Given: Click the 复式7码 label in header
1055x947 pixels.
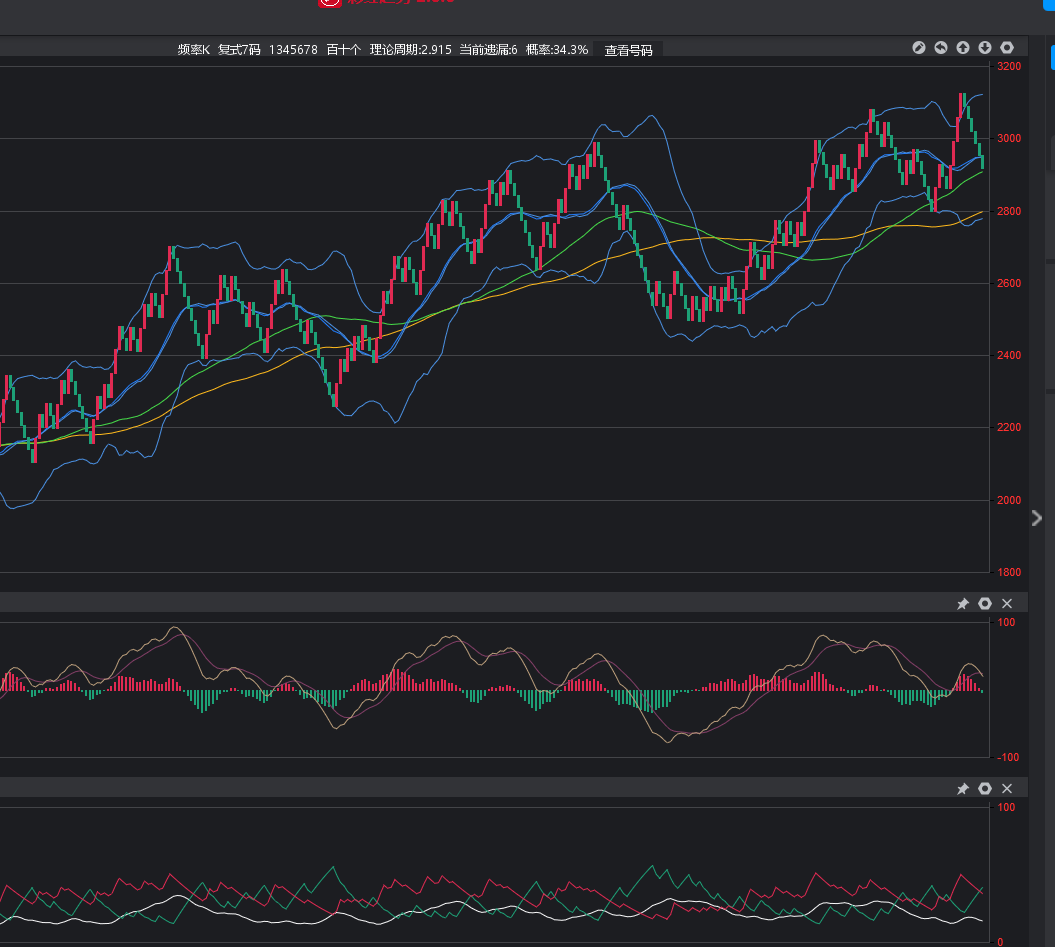Looking at the screenshot, I should (239, 50).
